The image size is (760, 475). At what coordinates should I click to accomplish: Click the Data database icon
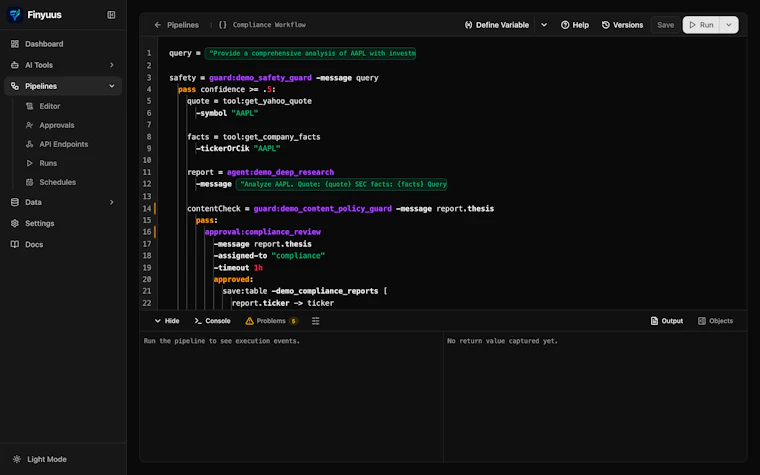pyautogui.click(x=15, y=202)
